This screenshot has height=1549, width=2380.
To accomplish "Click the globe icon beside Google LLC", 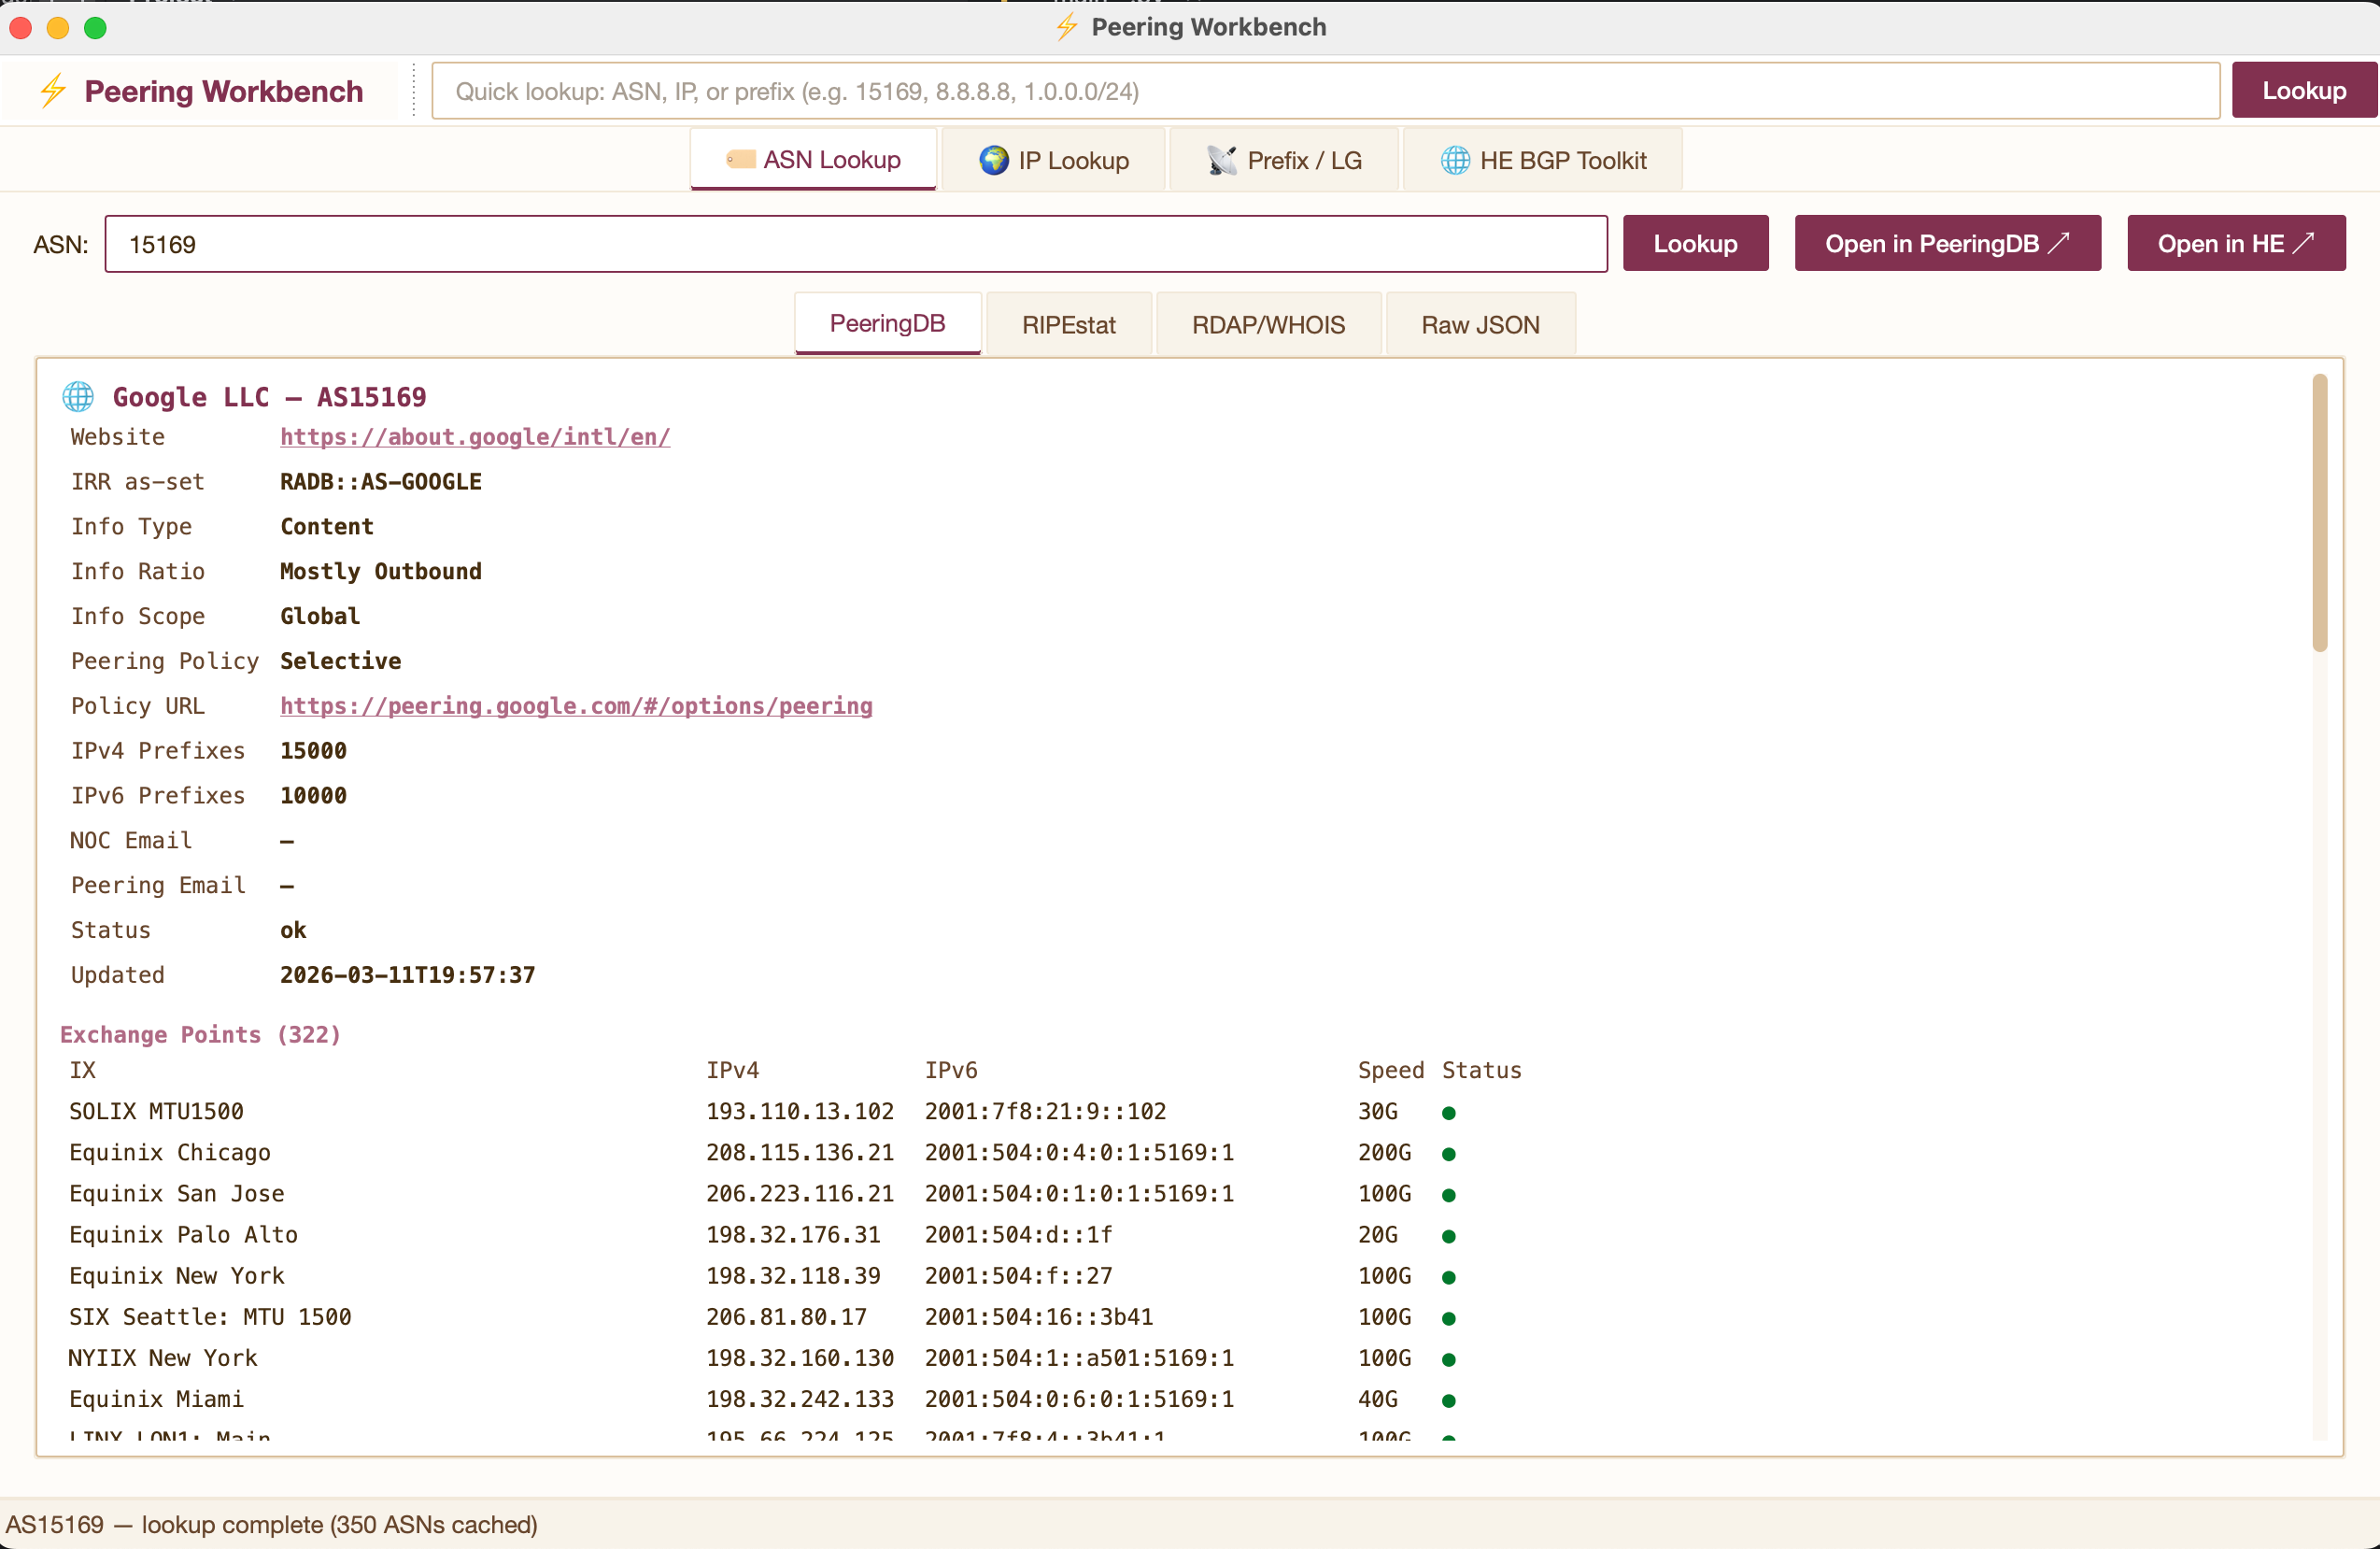I will 78,397.
